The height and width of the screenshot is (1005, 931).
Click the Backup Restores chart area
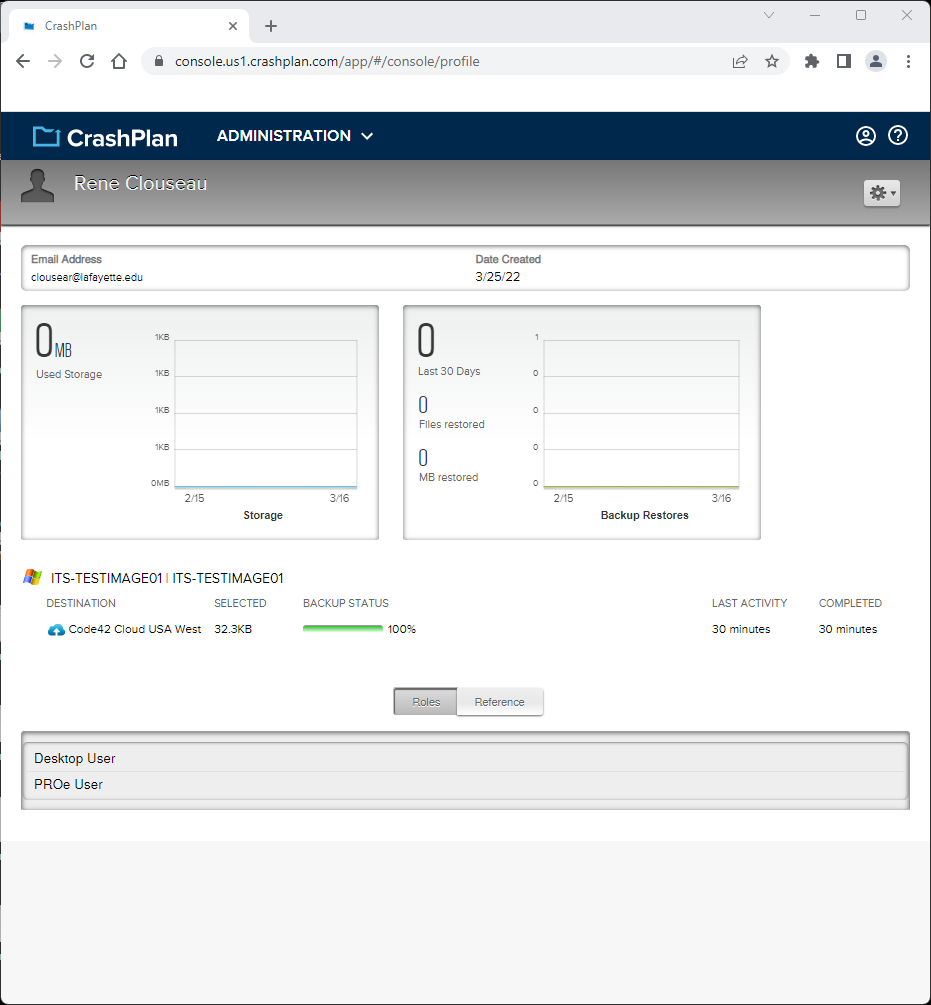click(641, 414)
